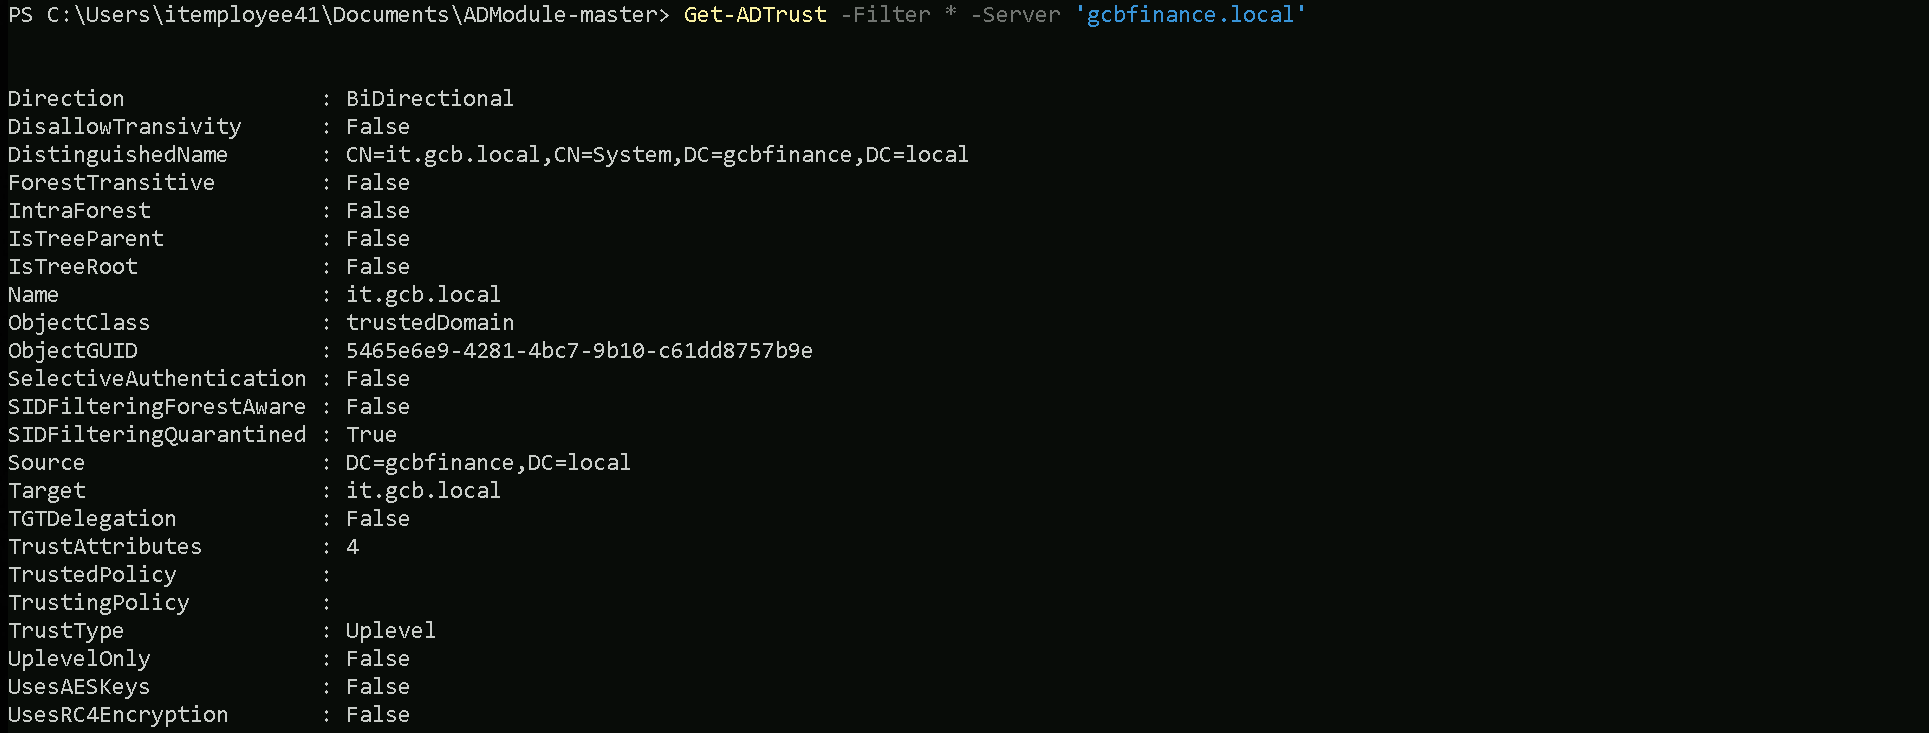
Task: Click the DisallowTransivity property label
Action: pyautogui.click(x=124, y=127)
